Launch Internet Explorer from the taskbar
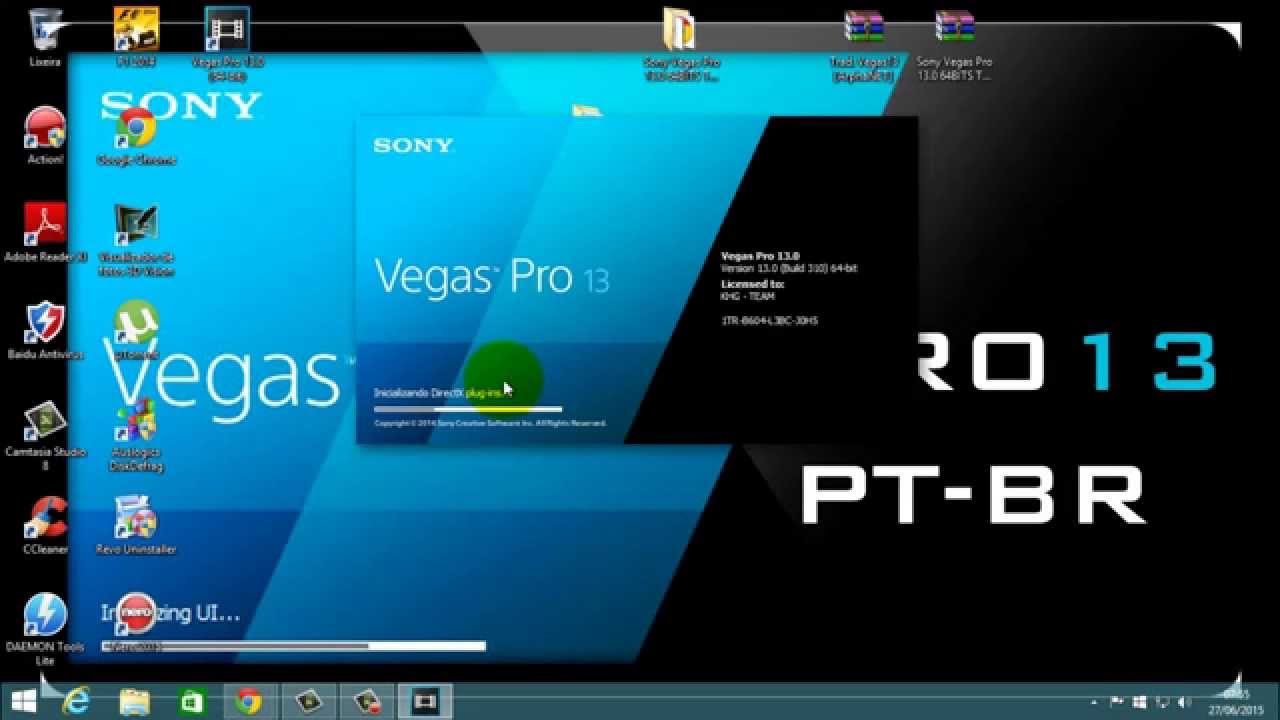 76,701
